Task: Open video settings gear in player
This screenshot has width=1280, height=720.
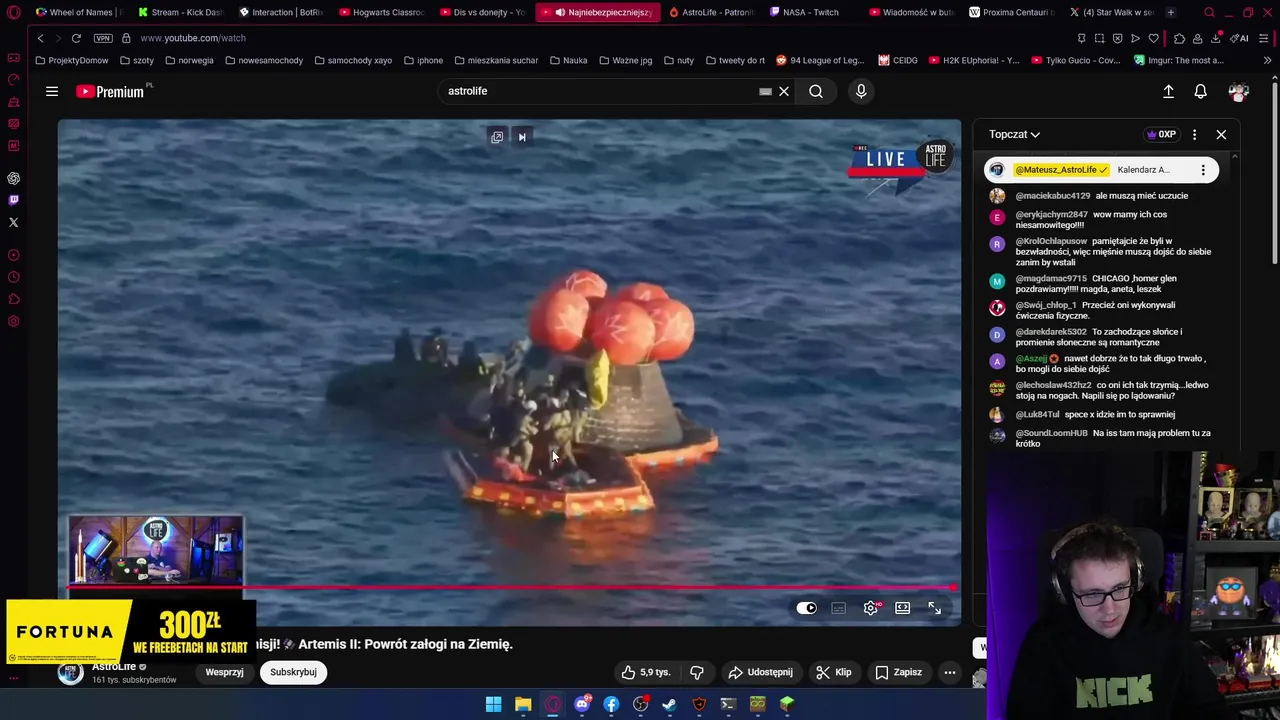Action: pyautogui.click(x=872, y=608)
